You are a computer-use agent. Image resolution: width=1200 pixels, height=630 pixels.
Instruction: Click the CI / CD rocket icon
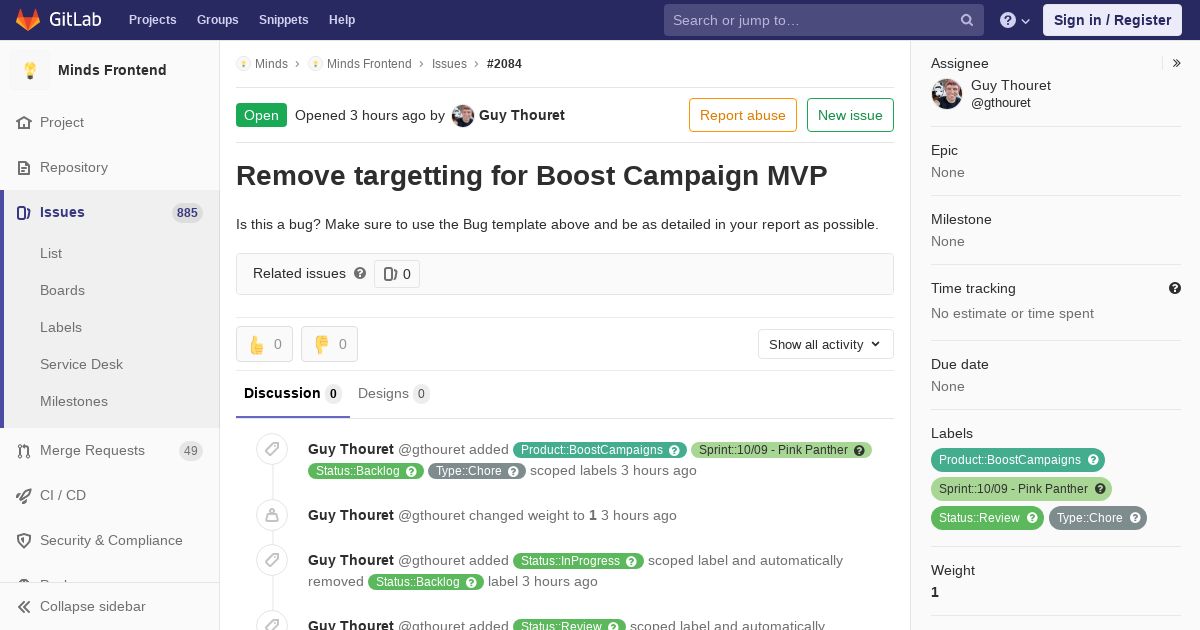click(x=24, y=496)
